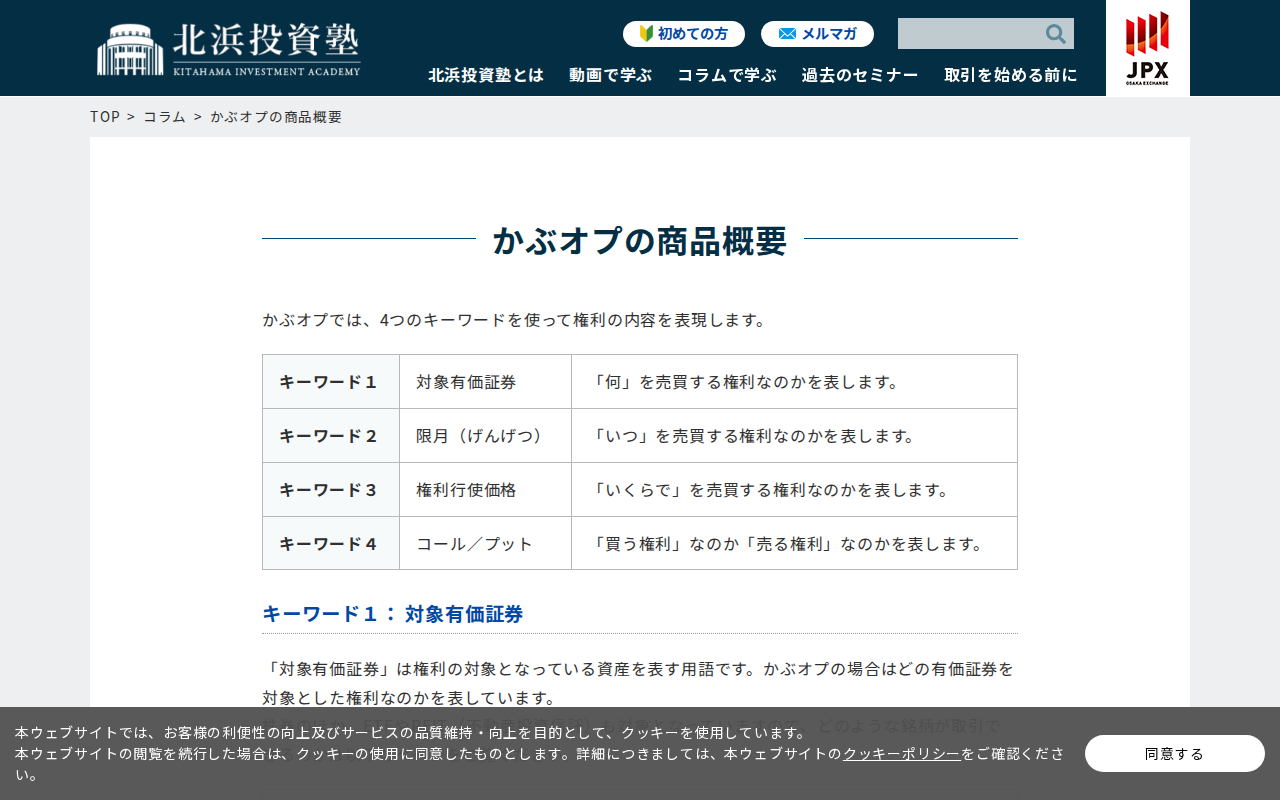The height and width of the screenshot is (800, 1280).
Task: Open the クッキーポリシー link in cookie banner
Action: coord(901,754)
